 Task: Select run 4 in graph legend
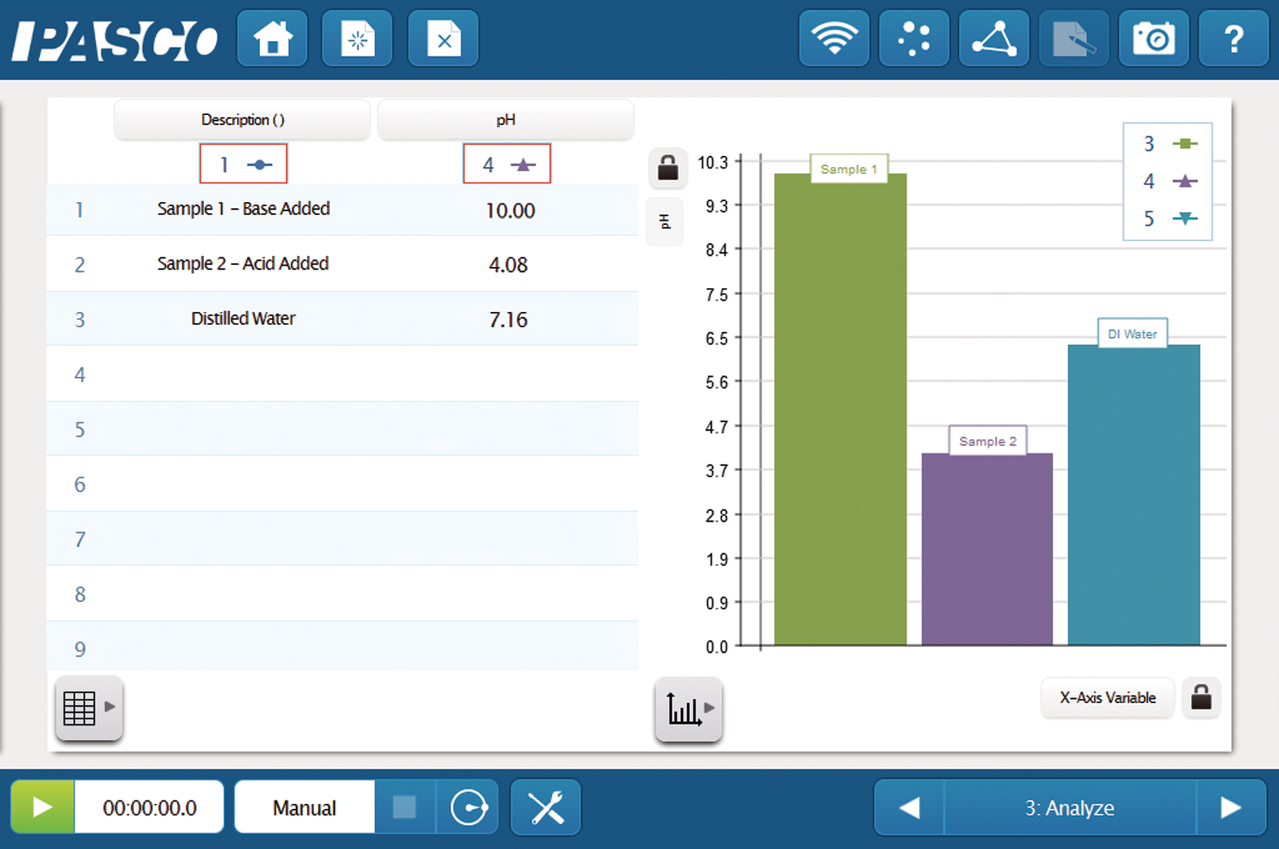point(1168,182)
